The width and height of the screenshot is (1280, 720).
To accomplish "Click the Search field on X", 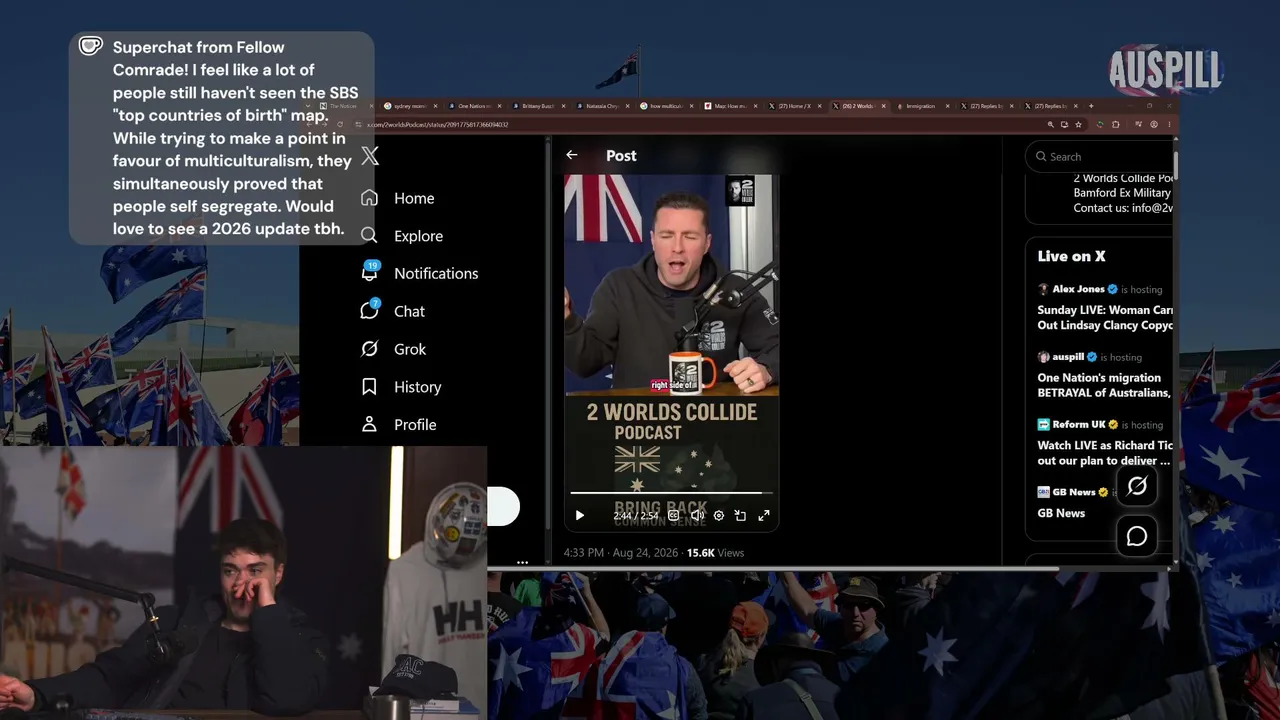I will (1100, 156).
